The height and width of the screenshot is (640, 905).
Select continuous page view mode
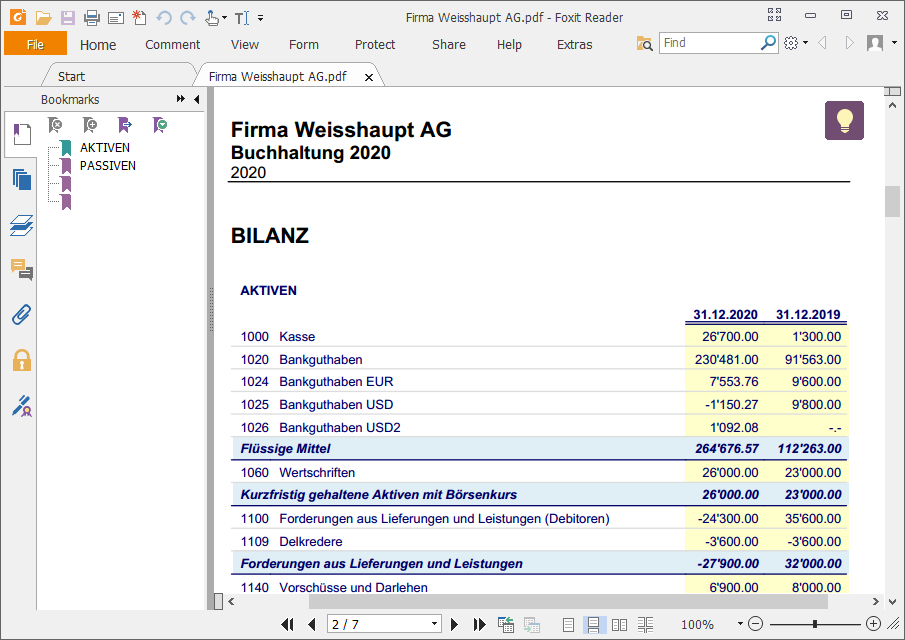tap(593, 624)
